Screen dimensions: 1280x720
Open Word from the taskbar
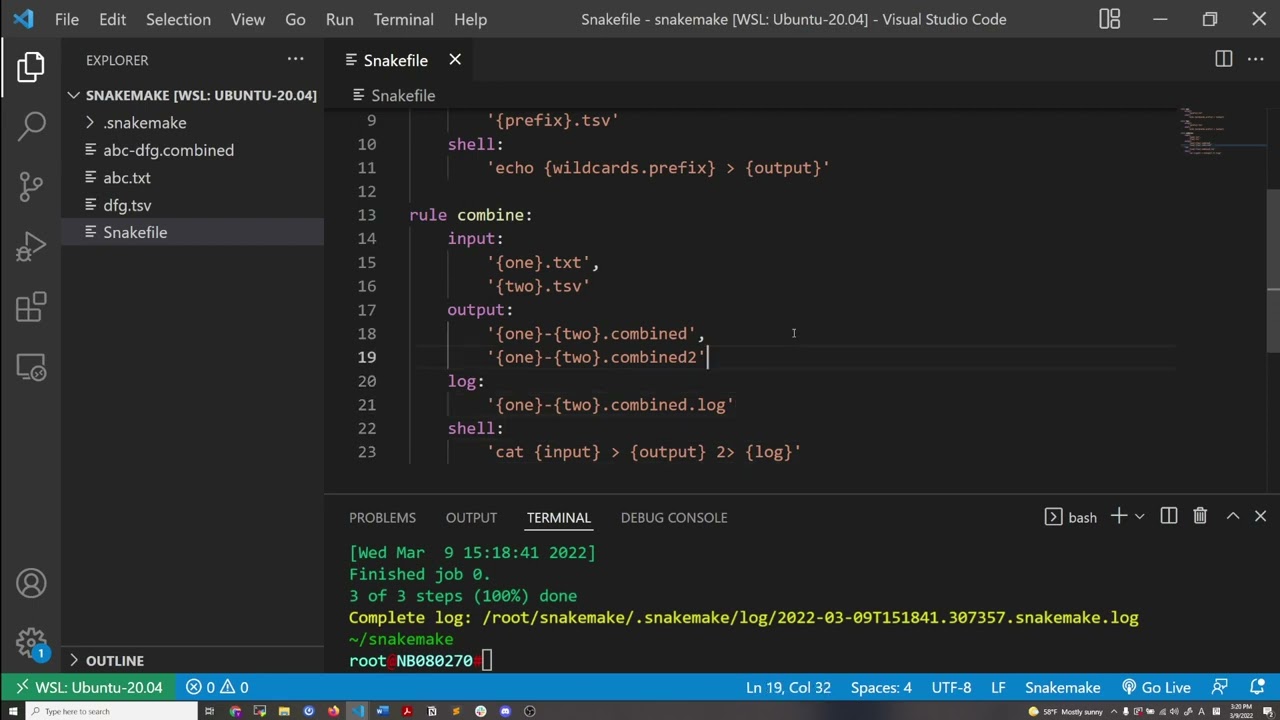tap(382, 711)
